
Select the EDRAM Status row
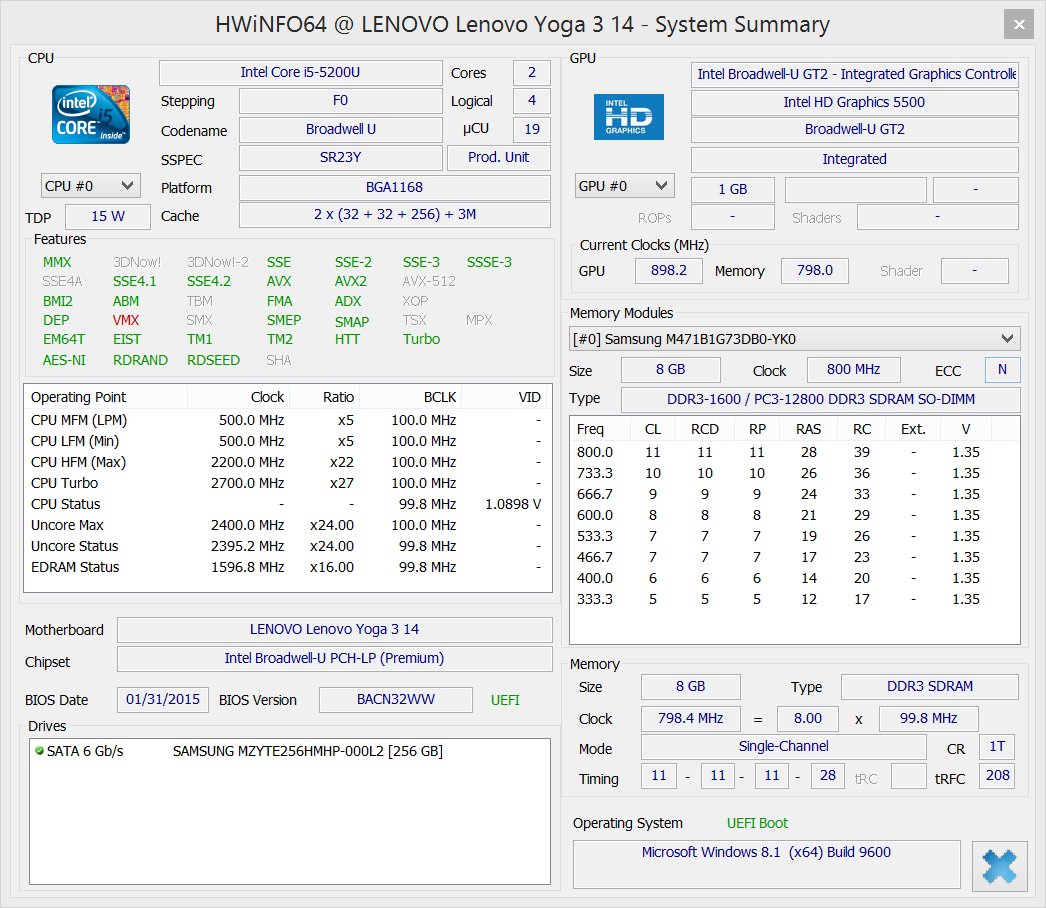pos(287,567)
